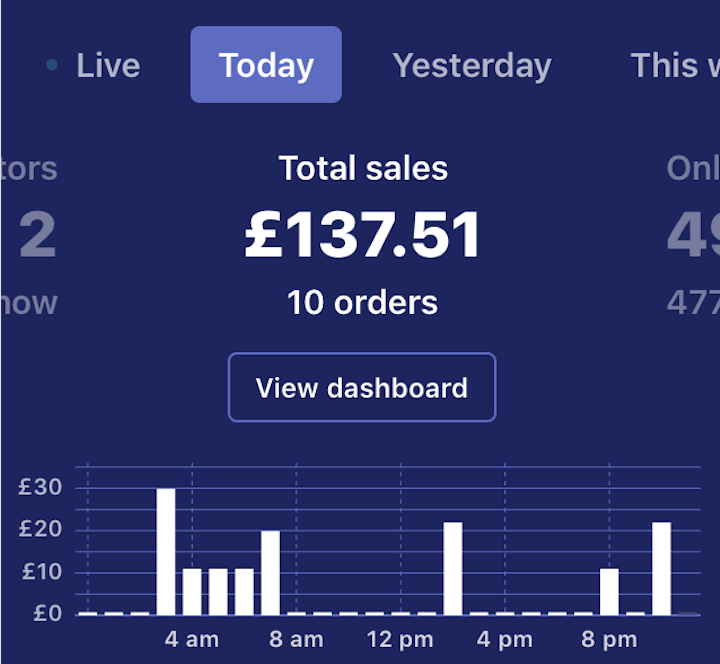Click the £11 bar at 8 pm
The height and width of the screenshot is (664, 720).
click(609, 591)
